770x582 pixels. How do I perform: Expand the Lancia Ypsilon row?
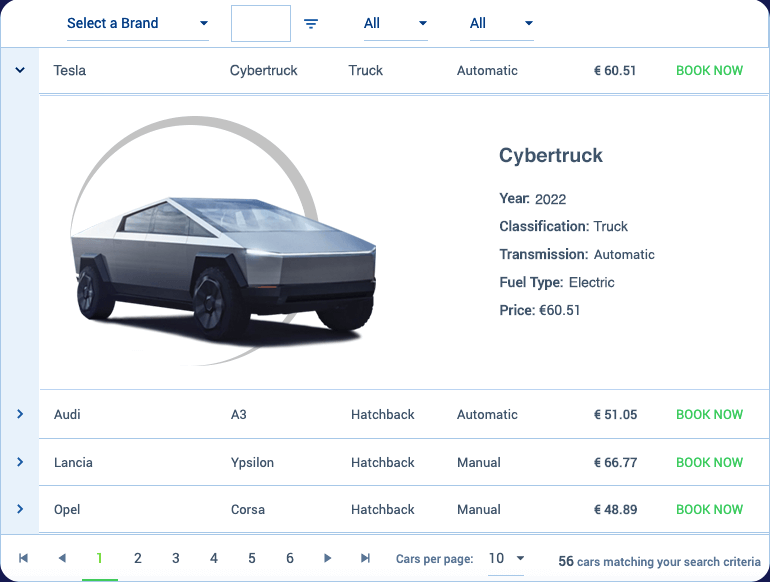coord(20,462)
